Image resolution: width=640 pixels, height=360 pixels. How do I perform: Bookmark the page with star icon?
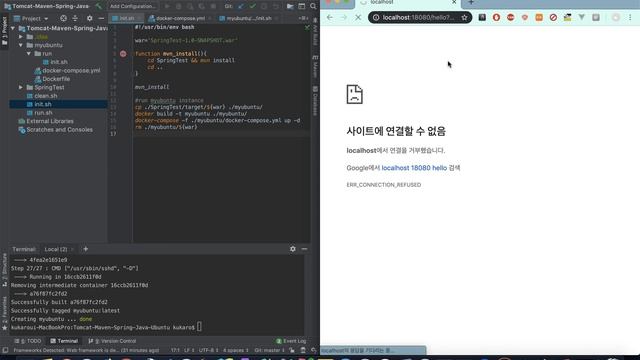[464, 18]
